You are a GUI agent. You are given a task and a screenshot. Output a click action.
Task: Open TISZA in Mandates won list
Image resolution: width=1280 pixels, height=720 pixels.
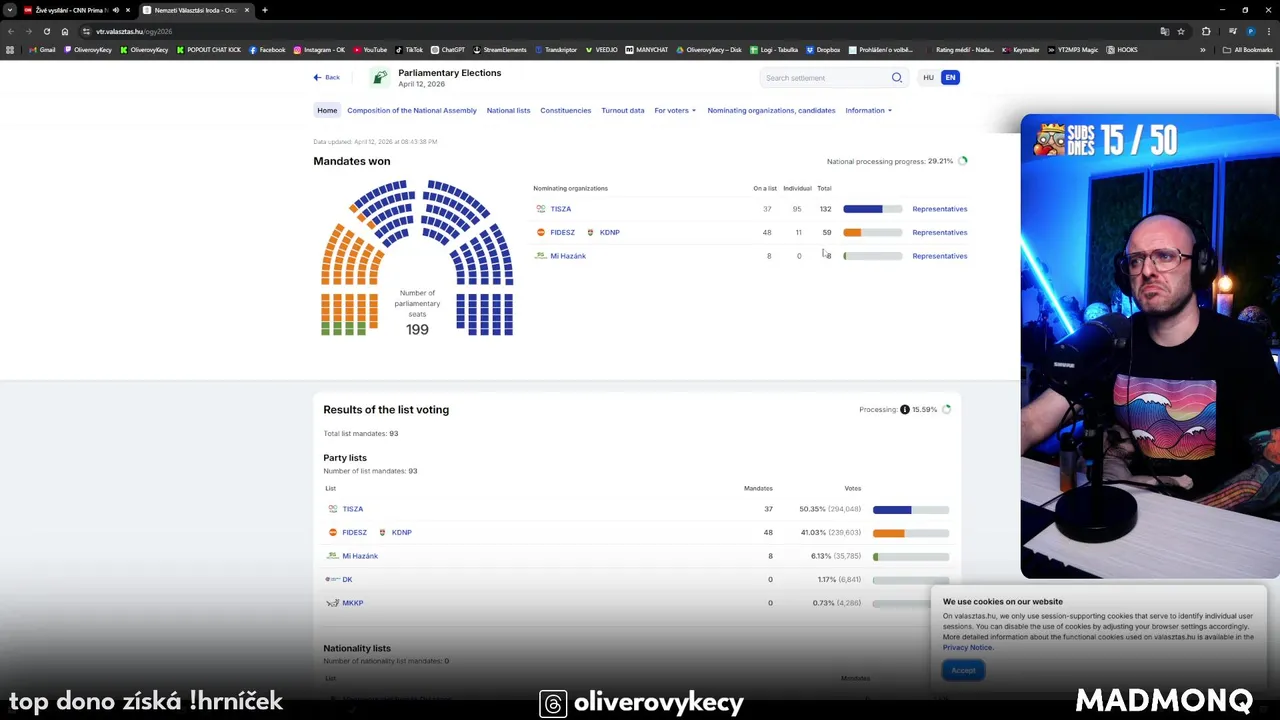pos(561,209)
